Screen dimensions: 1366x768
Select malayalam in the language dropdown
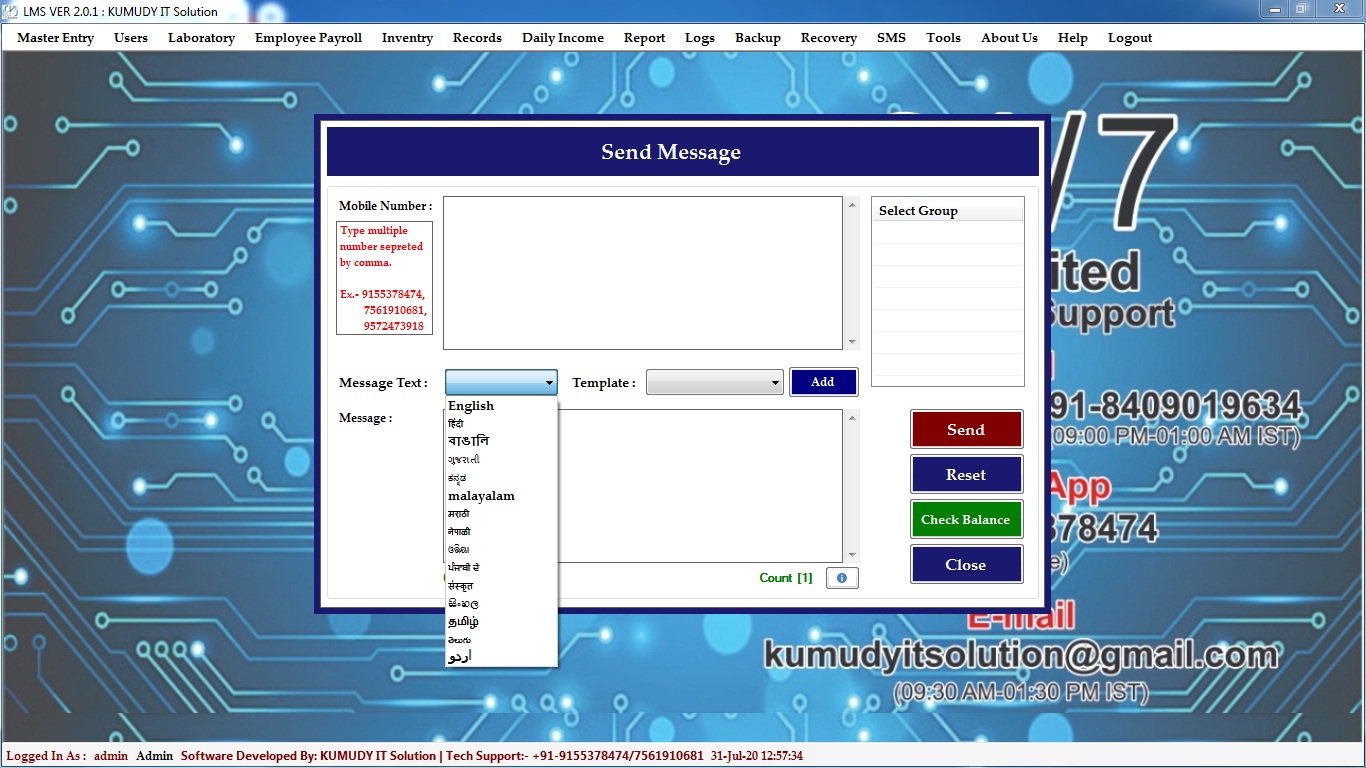pyautogui.click(x=481, y=496)
